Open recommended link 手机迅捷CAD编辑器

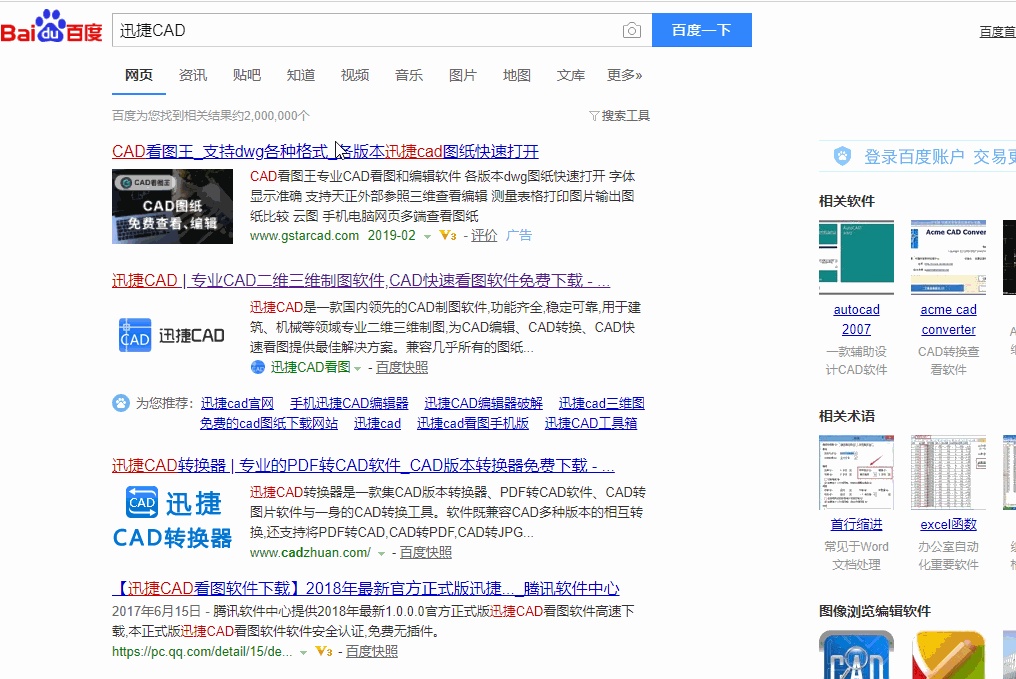(349, 403)
